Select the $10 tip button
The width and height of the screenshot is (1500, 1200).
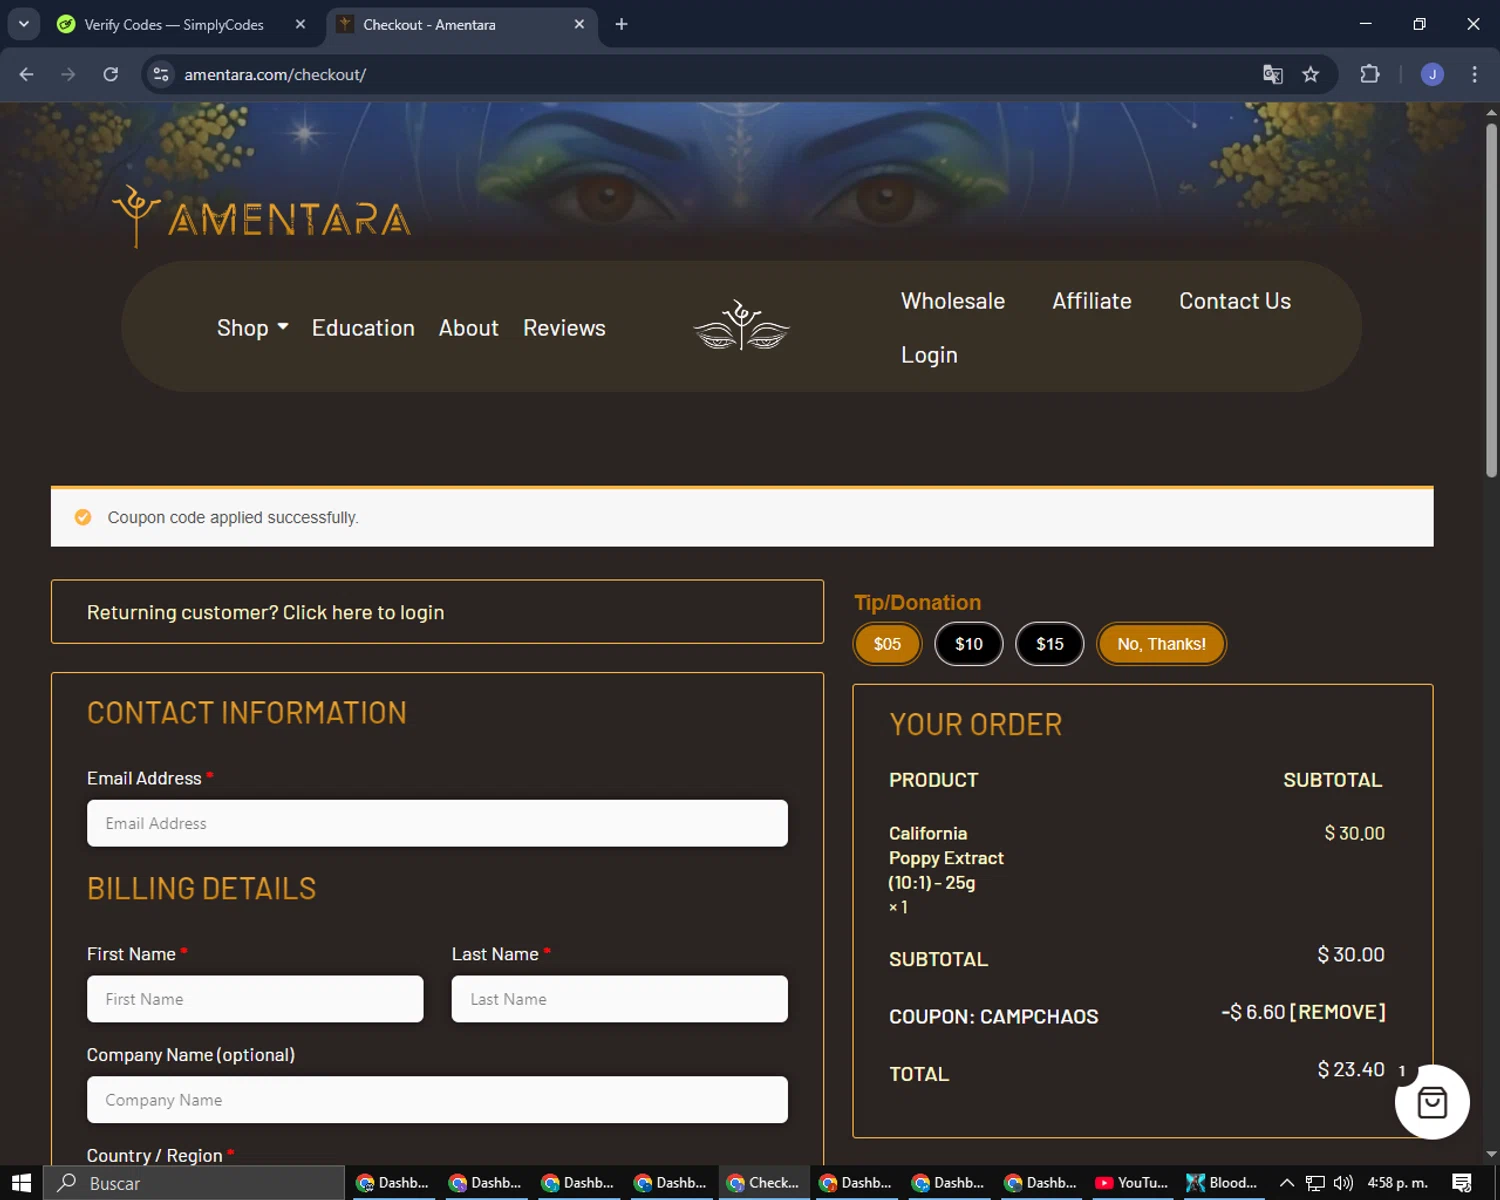(968, 644)
